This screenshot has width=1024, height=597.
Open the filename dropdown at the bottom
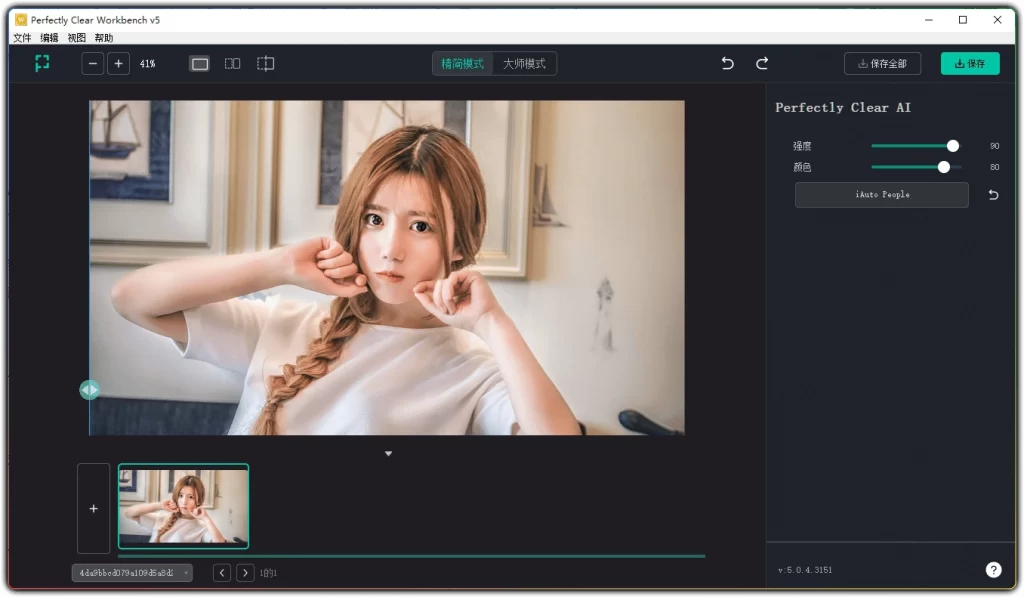[131, 573]
